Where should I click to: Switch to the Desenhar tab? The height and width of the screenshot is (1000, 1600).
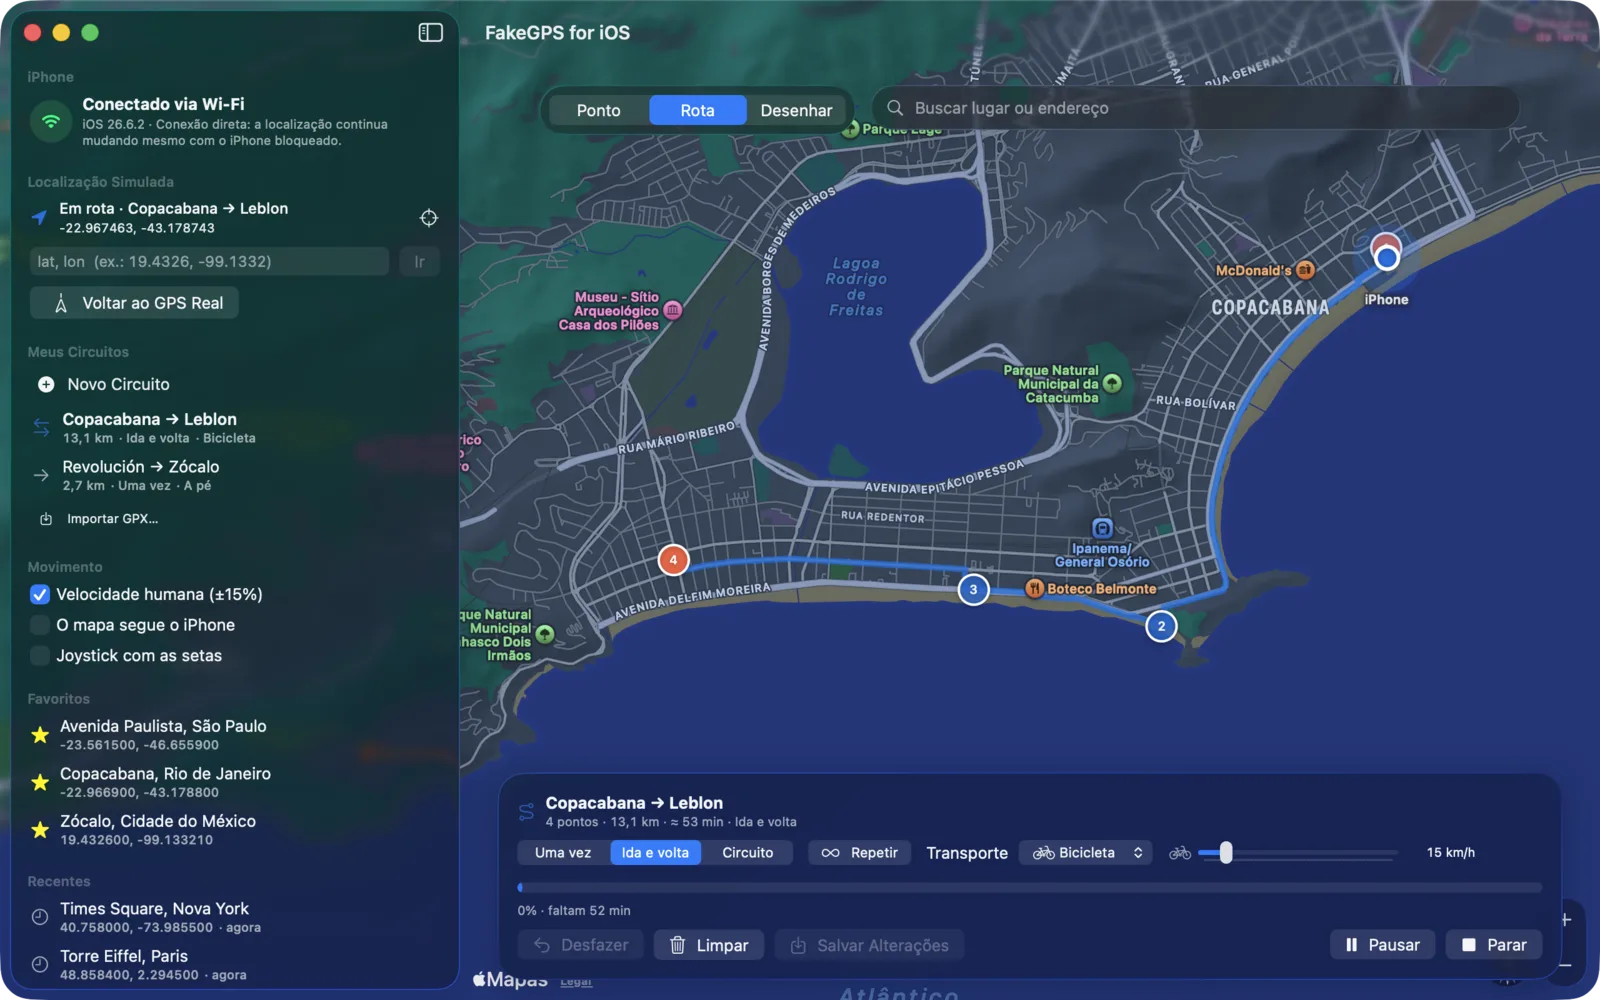(x=796, y=110)
